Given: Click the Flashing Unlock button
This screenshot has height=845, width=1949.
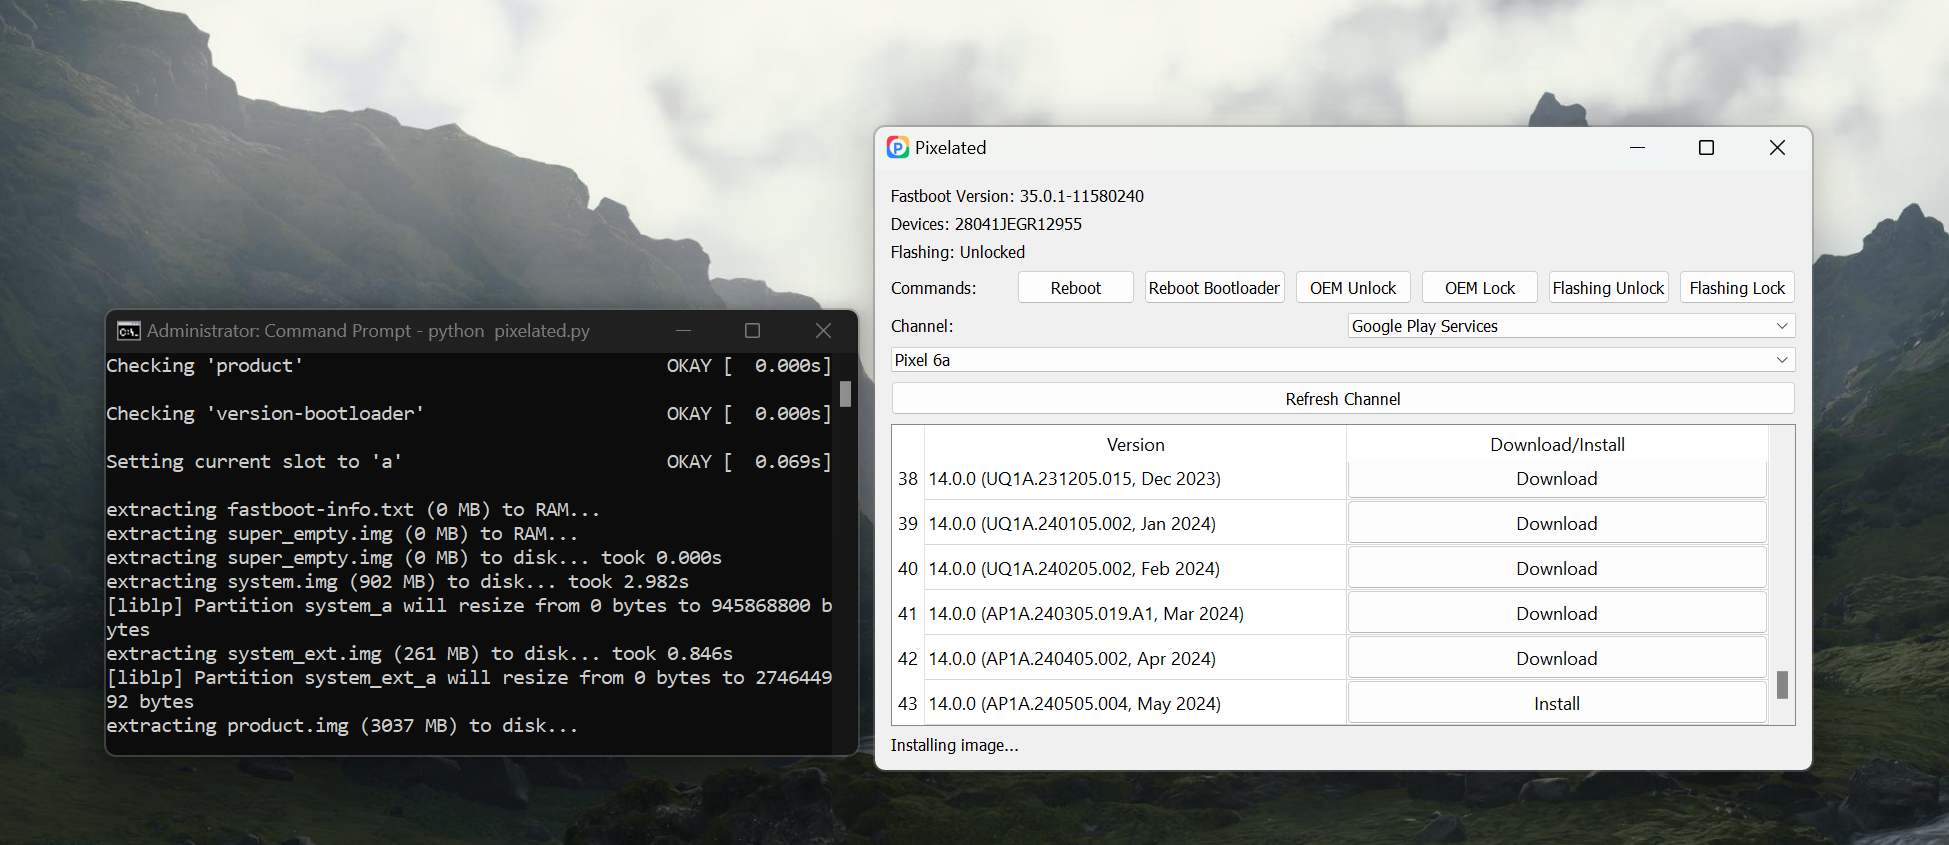Looking at the screenshot, I should click(x=1608, y=288).
